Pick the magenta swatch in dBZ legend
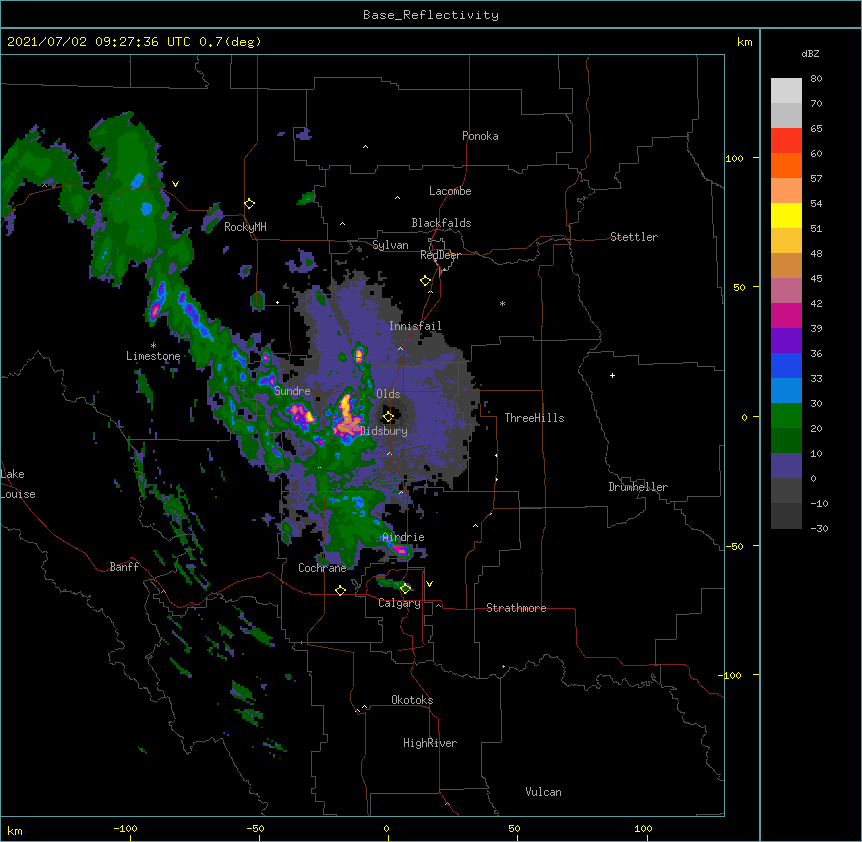The height and width of the screenshot is (842, 862). tap(786, 315)
